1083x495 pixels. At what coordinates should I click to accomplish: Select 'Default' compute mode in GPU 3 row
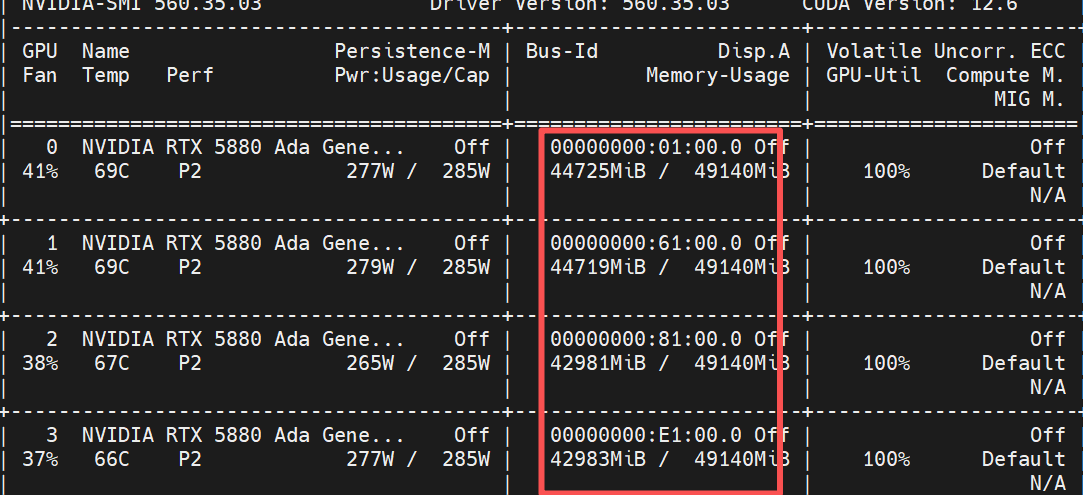point(1024,458)
